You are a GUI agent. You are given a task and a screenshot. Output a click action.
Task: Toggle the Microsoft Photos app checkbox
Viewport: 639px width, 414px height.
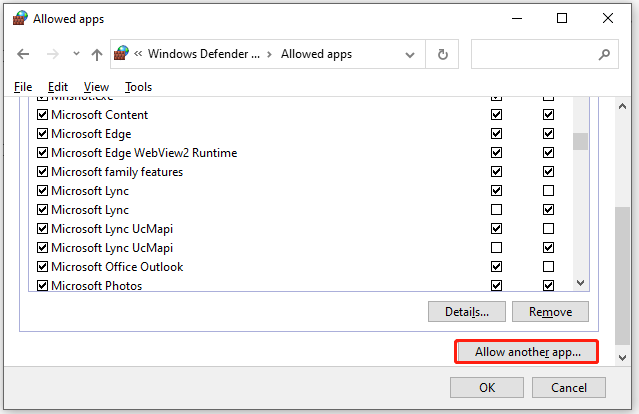(x=42, y=286)
